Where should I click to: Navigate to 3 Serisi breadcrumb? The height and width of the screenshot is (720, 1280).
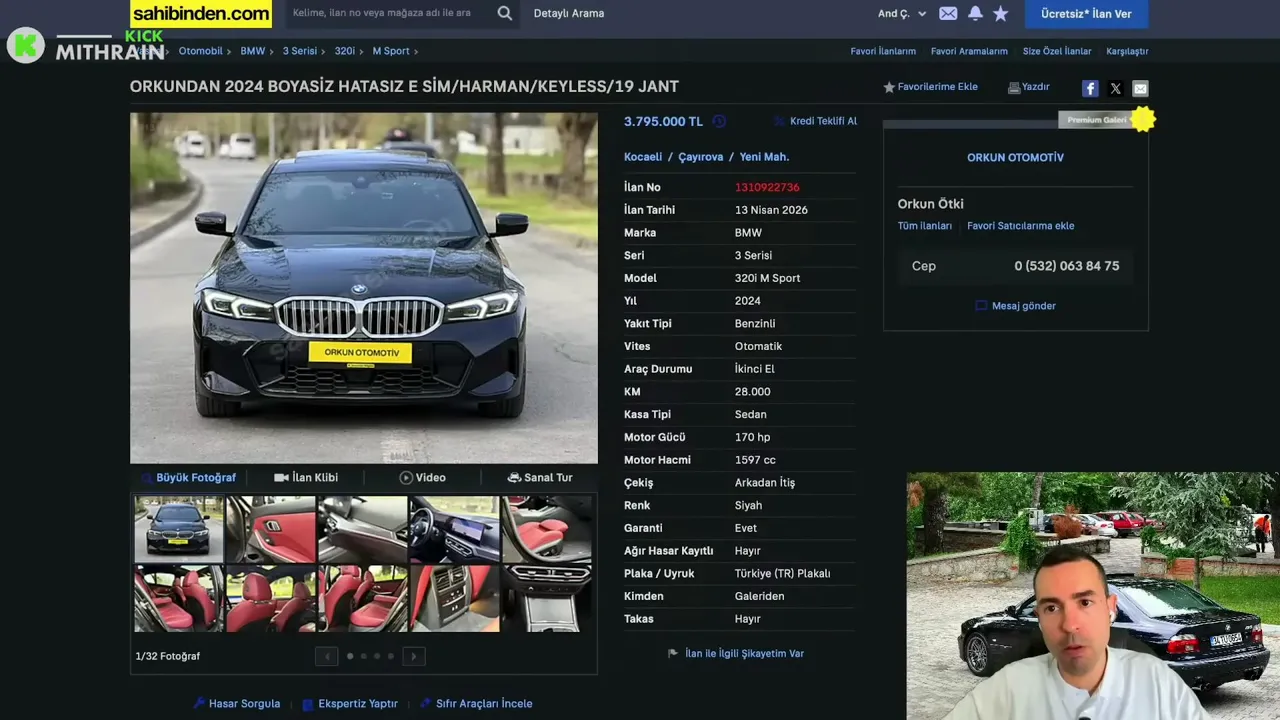pos(300,51)
